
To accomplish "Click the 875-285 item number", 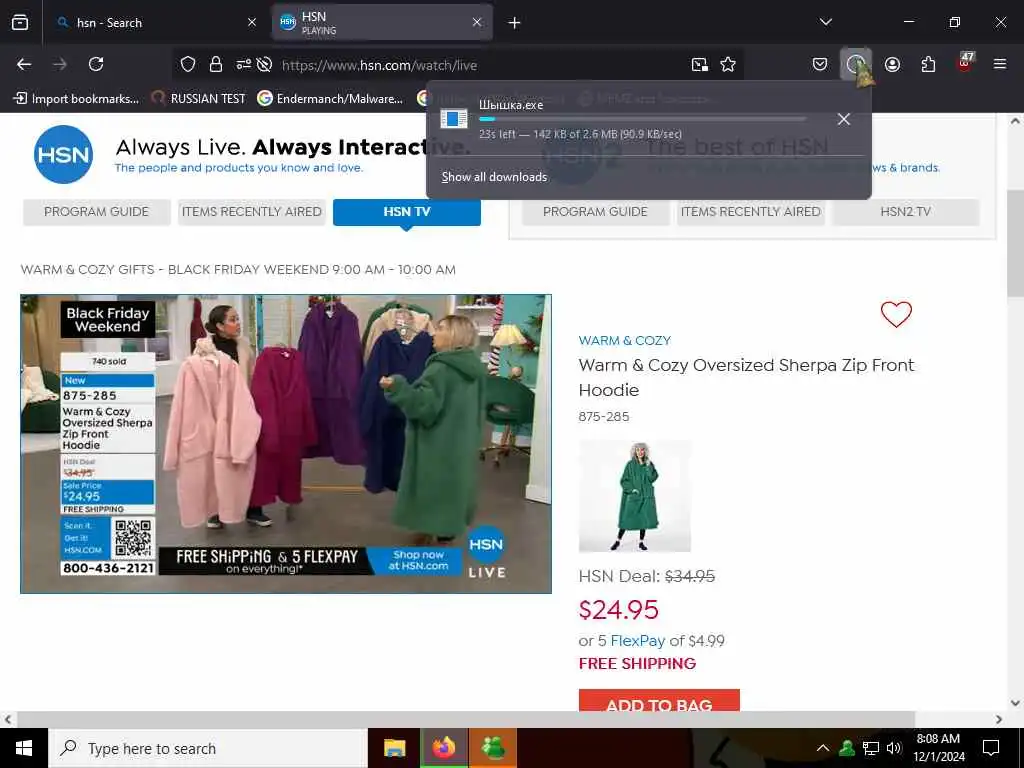I will point(603,417).
